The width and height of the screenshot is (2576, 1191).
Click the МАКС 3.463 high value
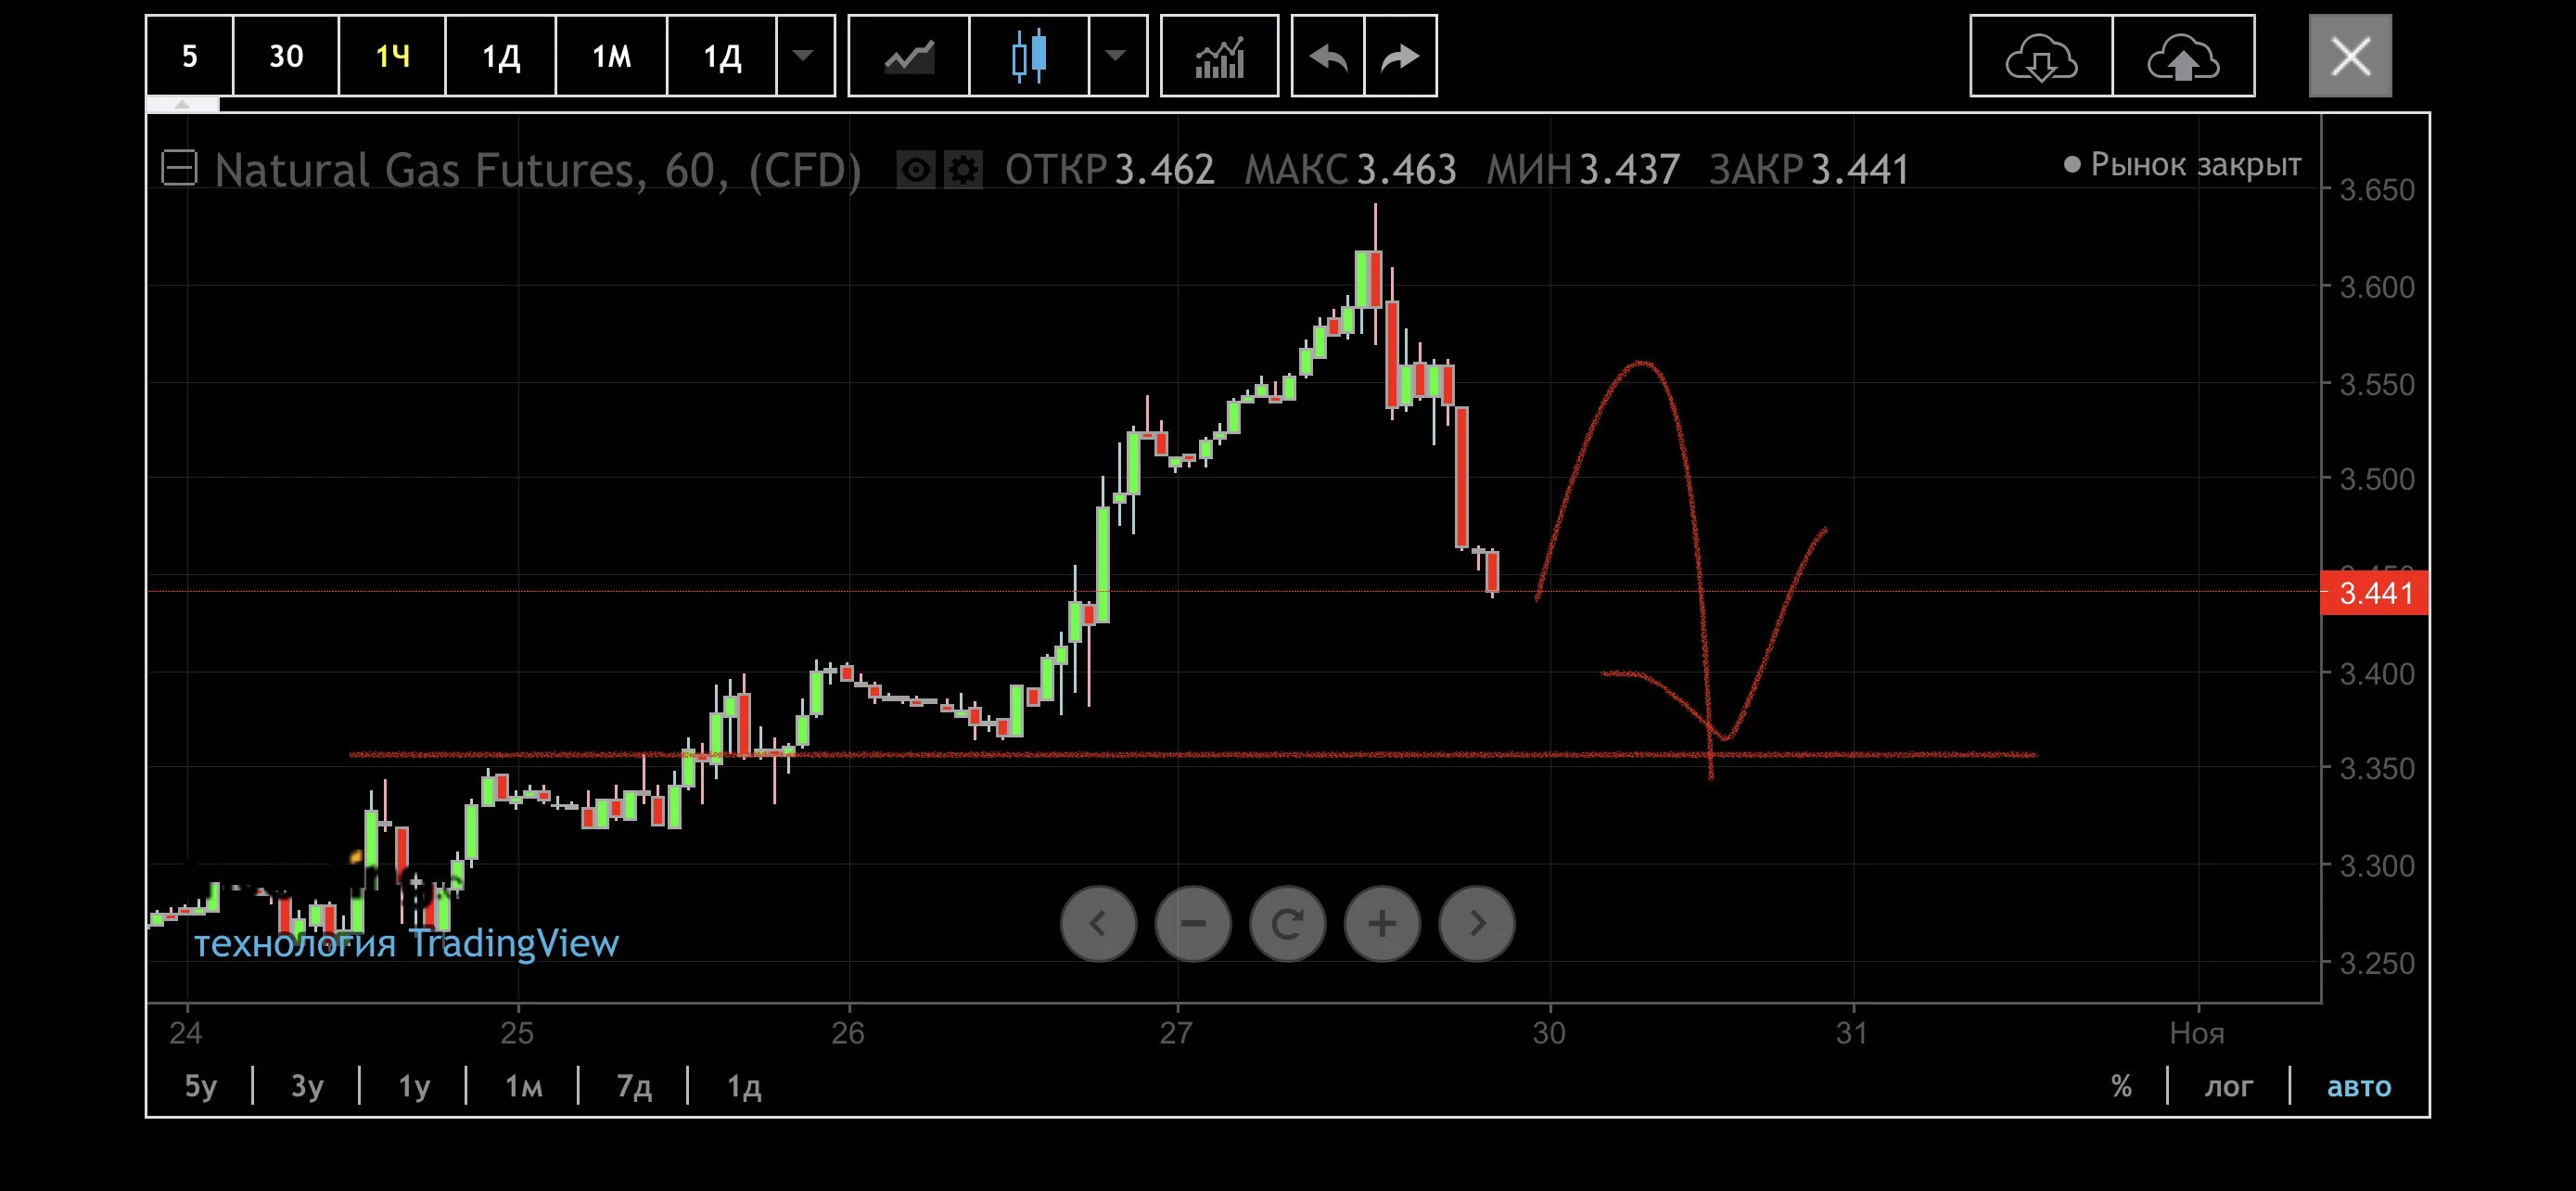(x=1350, y=169)
